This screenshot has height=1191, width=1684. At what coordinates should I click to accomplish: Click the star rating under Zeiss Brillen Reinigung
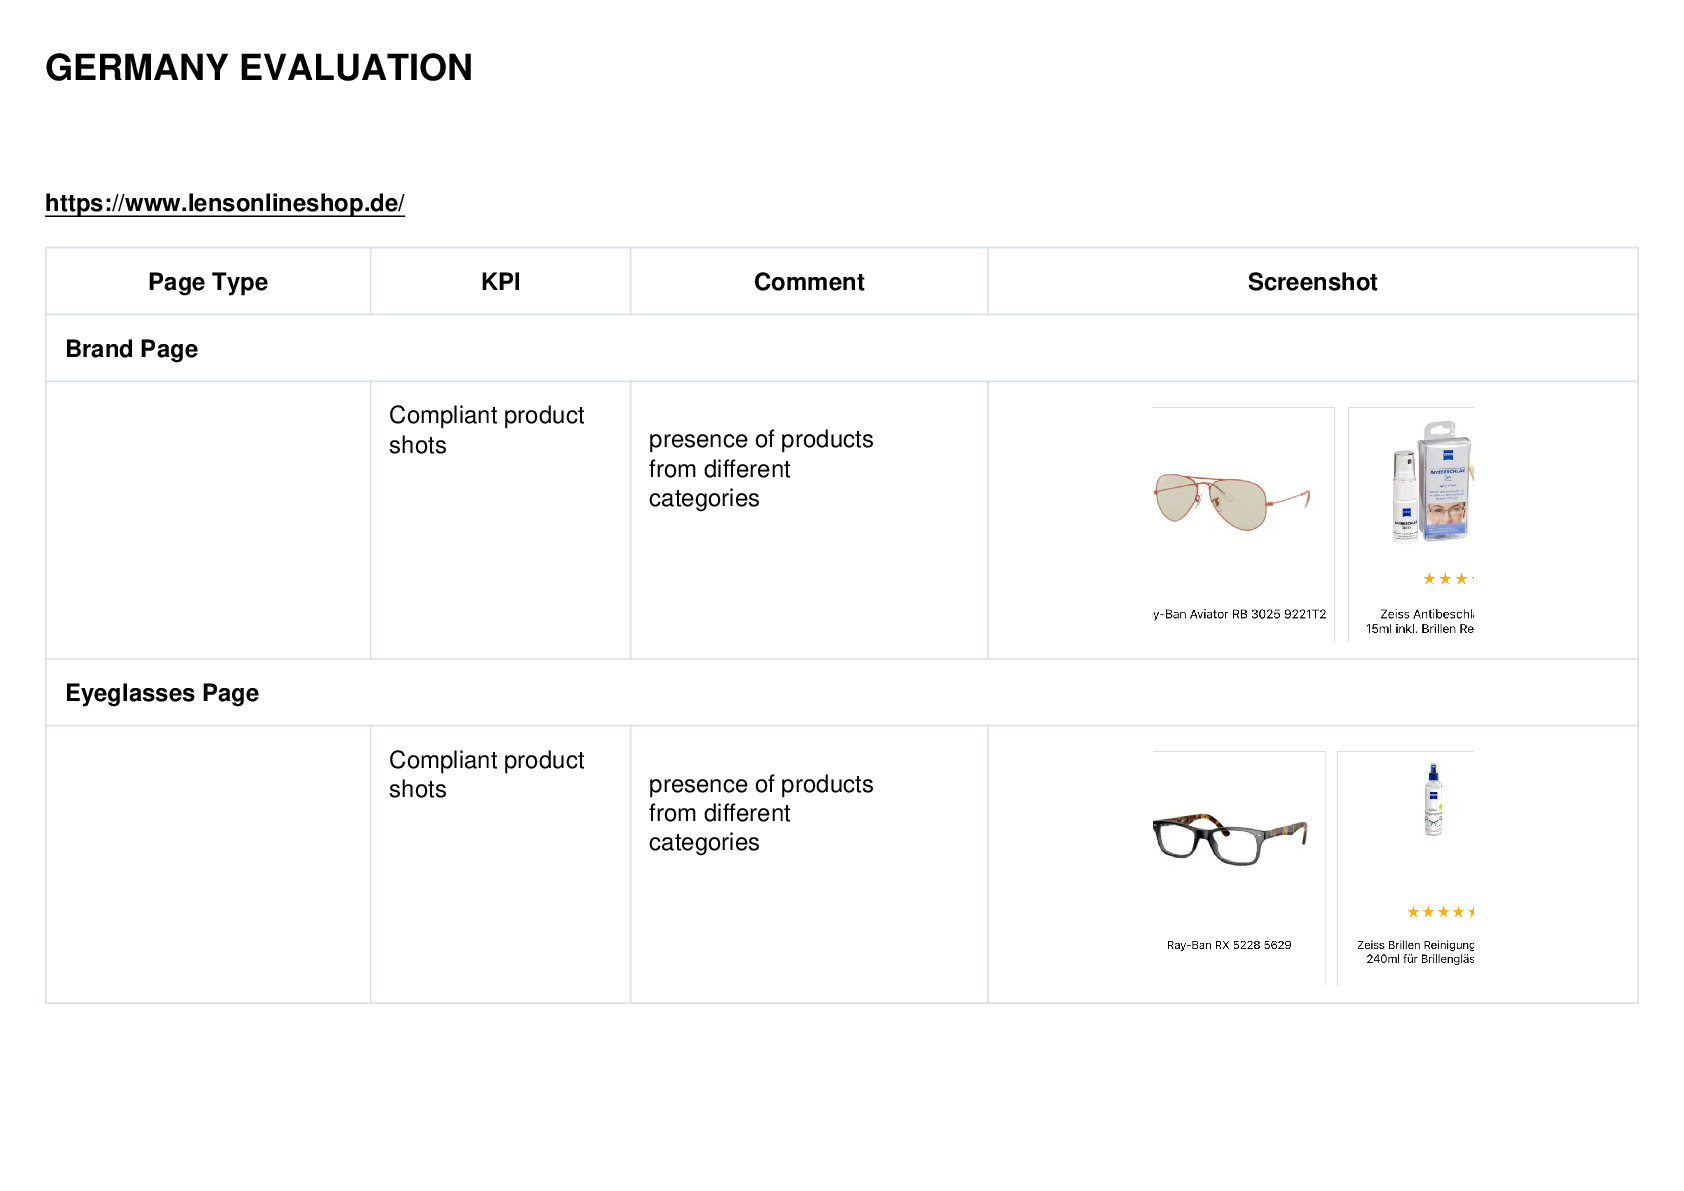point(1441,912)
